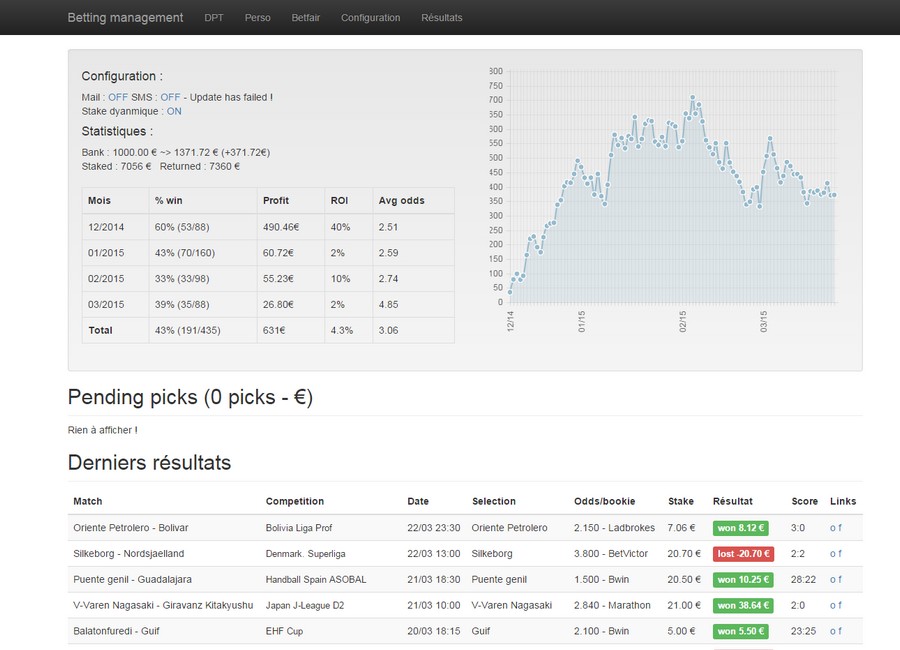Image resolution: width=900 pixels, height=650 pixels.
Task: Click the 12/2014 row in statistics table
Action: [268, 227]
